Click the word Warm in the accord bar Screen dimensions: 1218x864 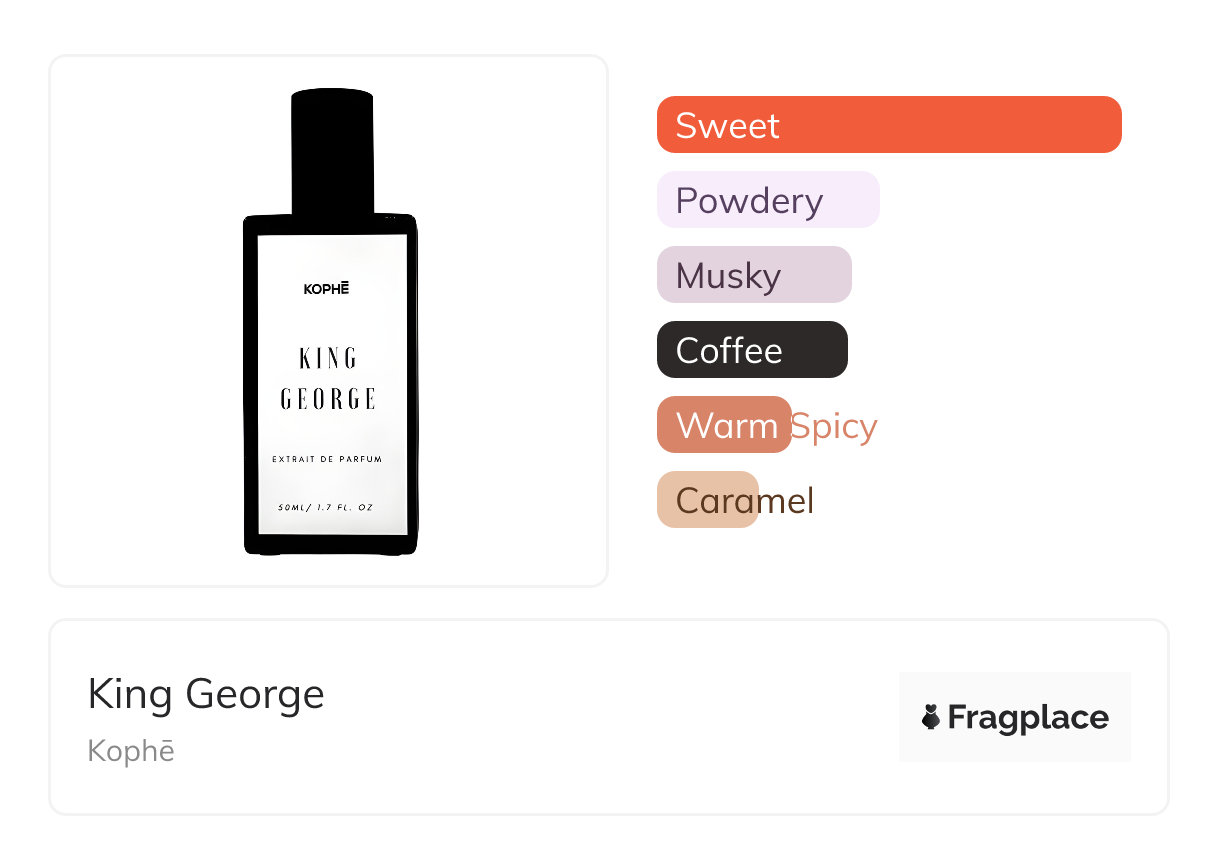pyautogui.click(x=726, y=426)
